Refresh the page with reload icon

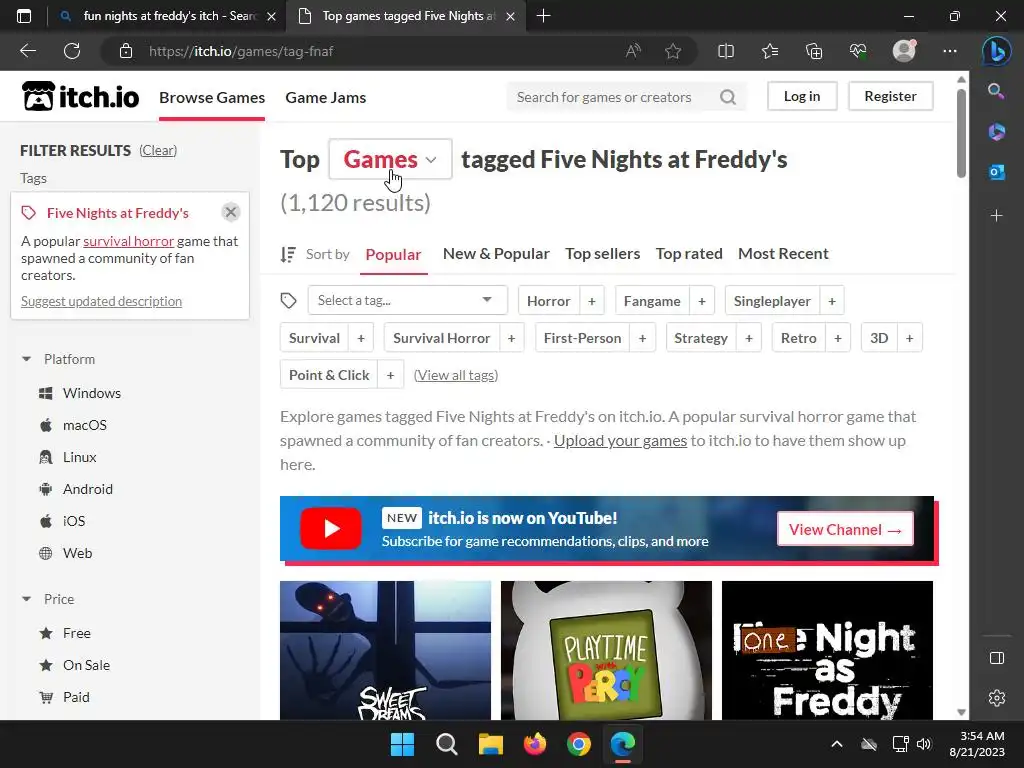pyautogui.click(x=72, y=51)
